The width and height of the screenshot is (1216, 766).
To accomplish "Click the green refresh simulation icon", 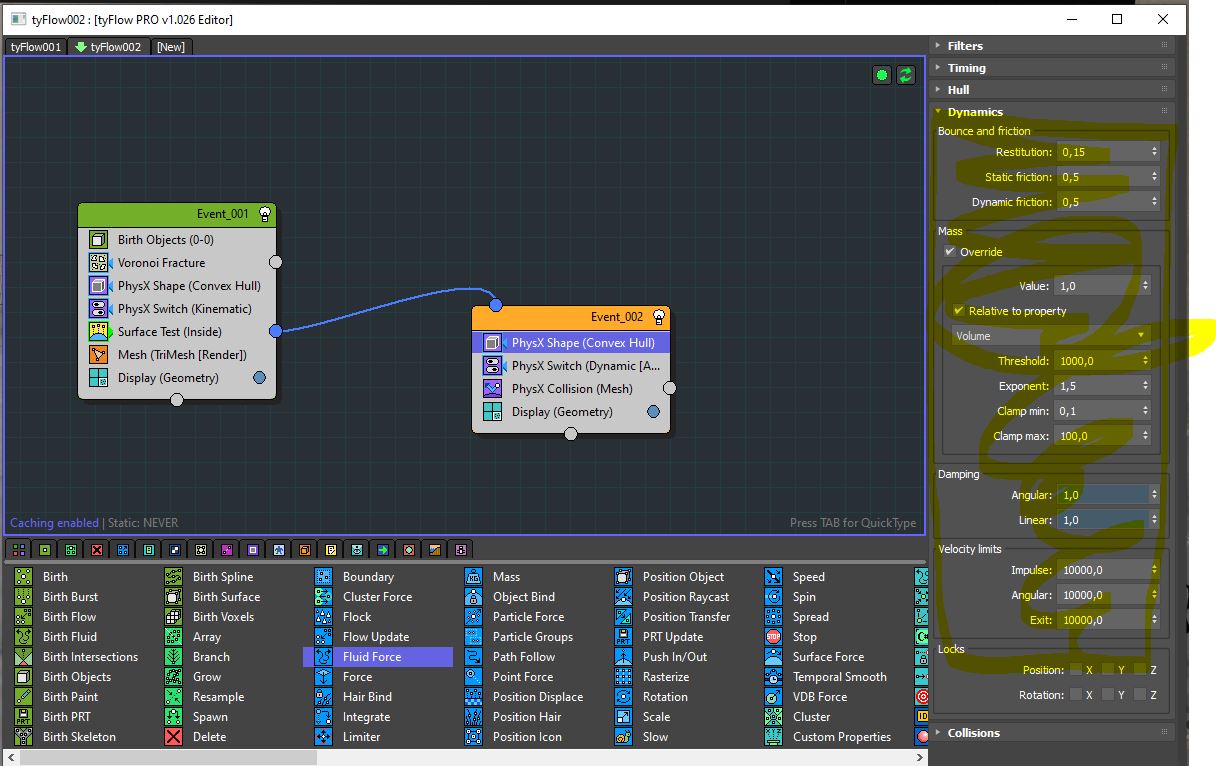I will (x=906, y=75).
